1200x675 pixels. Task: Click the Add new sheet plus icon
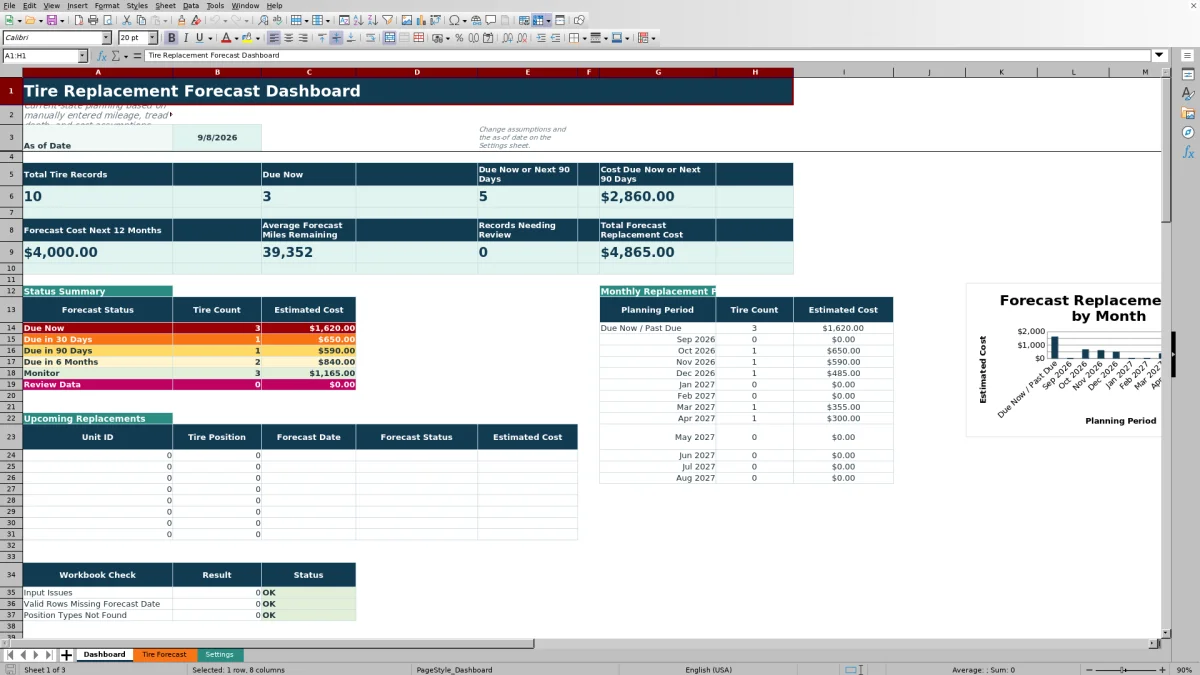tap(67, 655)
